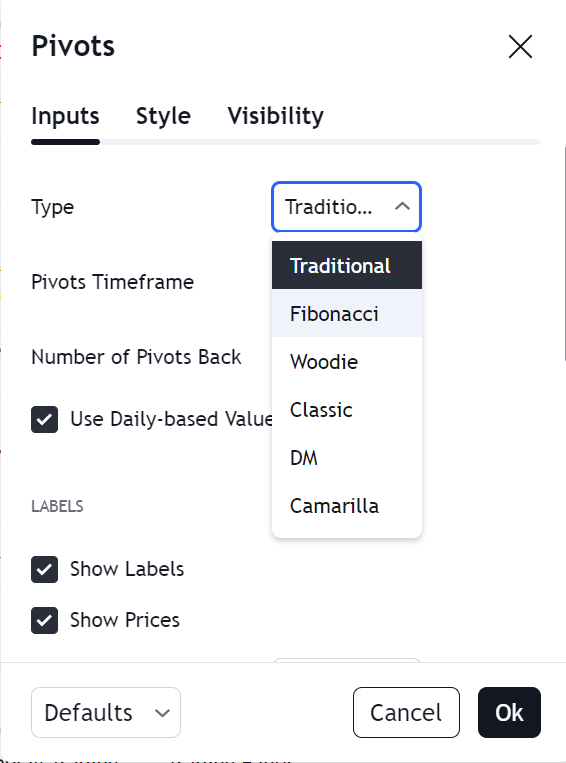Open the Type combo box
566x763 pixels.
coord(346,207)
